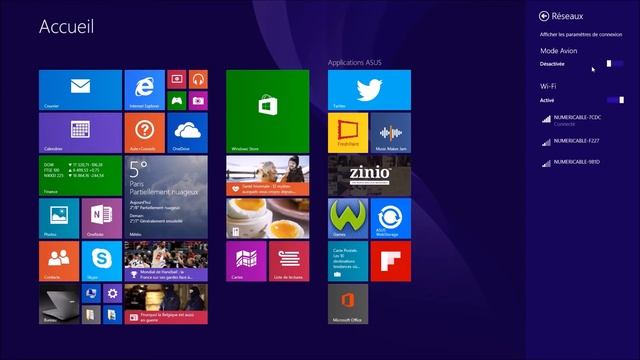Click the back arrow beside Réseaux
The width and height of the screenshot is (640, 360).
coord(544,16)
